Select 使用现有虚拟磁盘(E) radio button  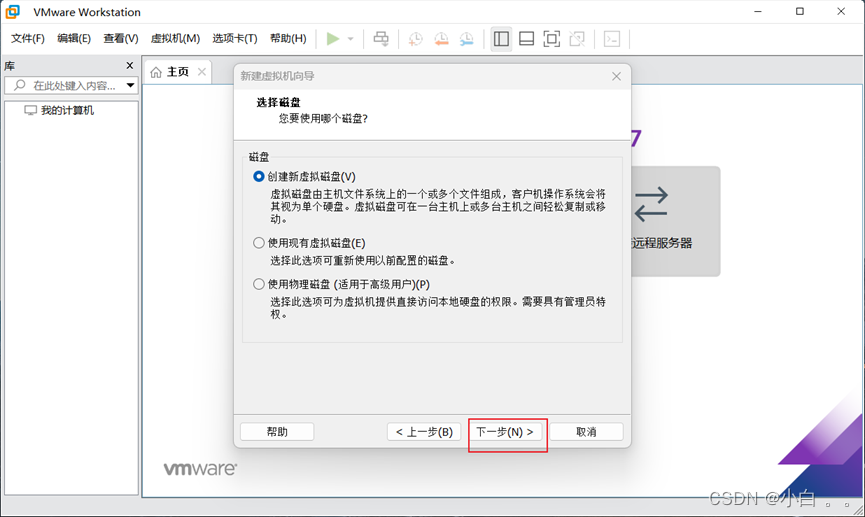(258, 243)
